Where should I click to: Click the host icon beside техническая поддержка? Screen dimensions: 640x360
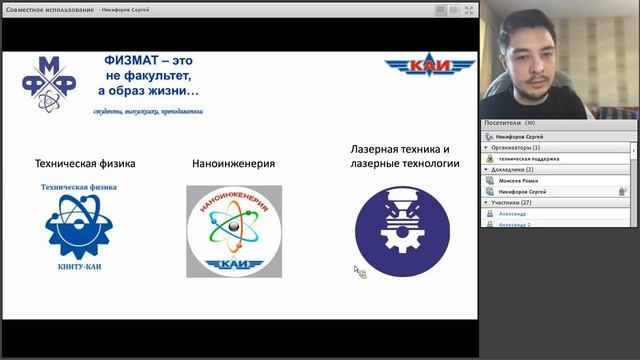pyautogui.click(x=490, y=158)
